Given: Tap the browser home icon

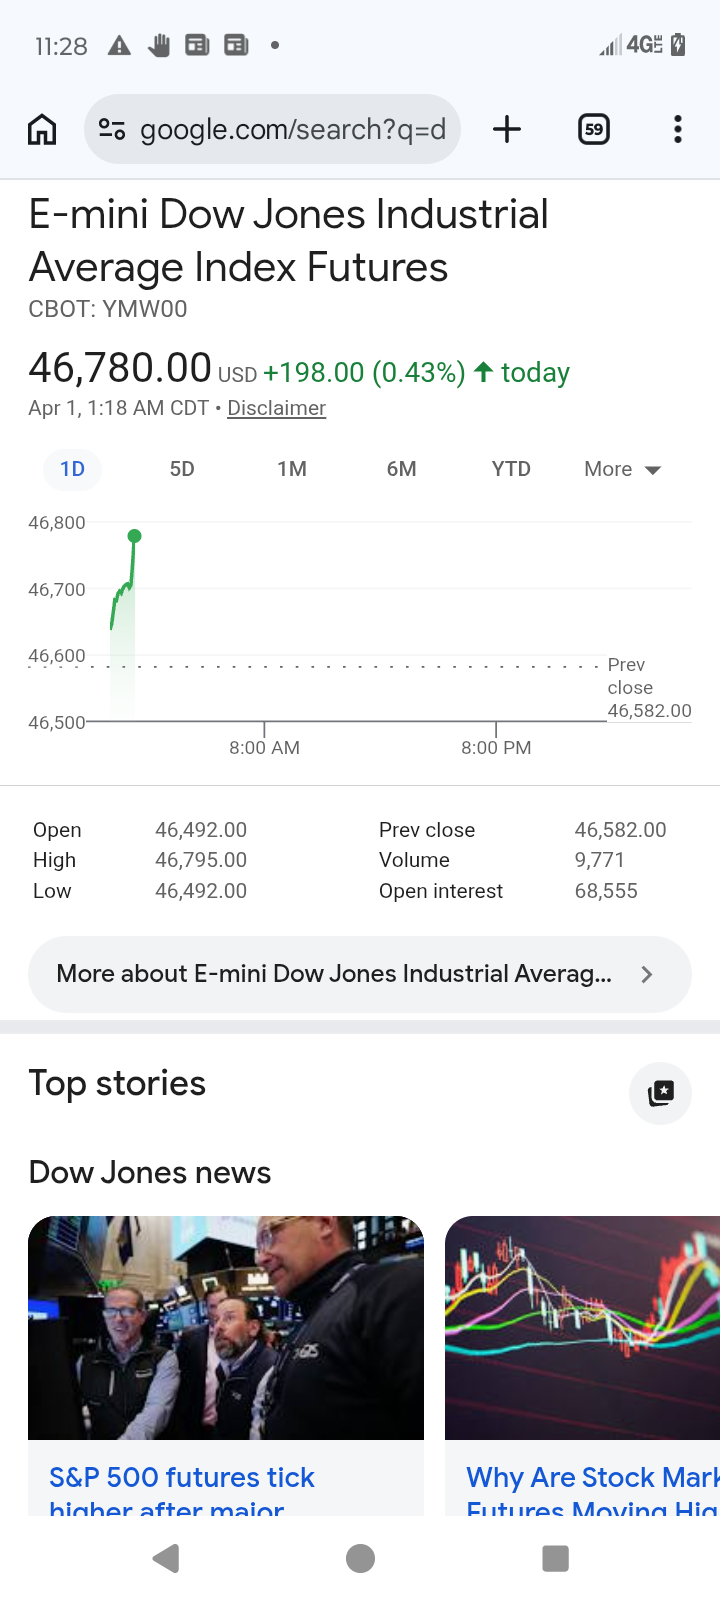Looking at the screenshot, I should click(x=42, y=129).
